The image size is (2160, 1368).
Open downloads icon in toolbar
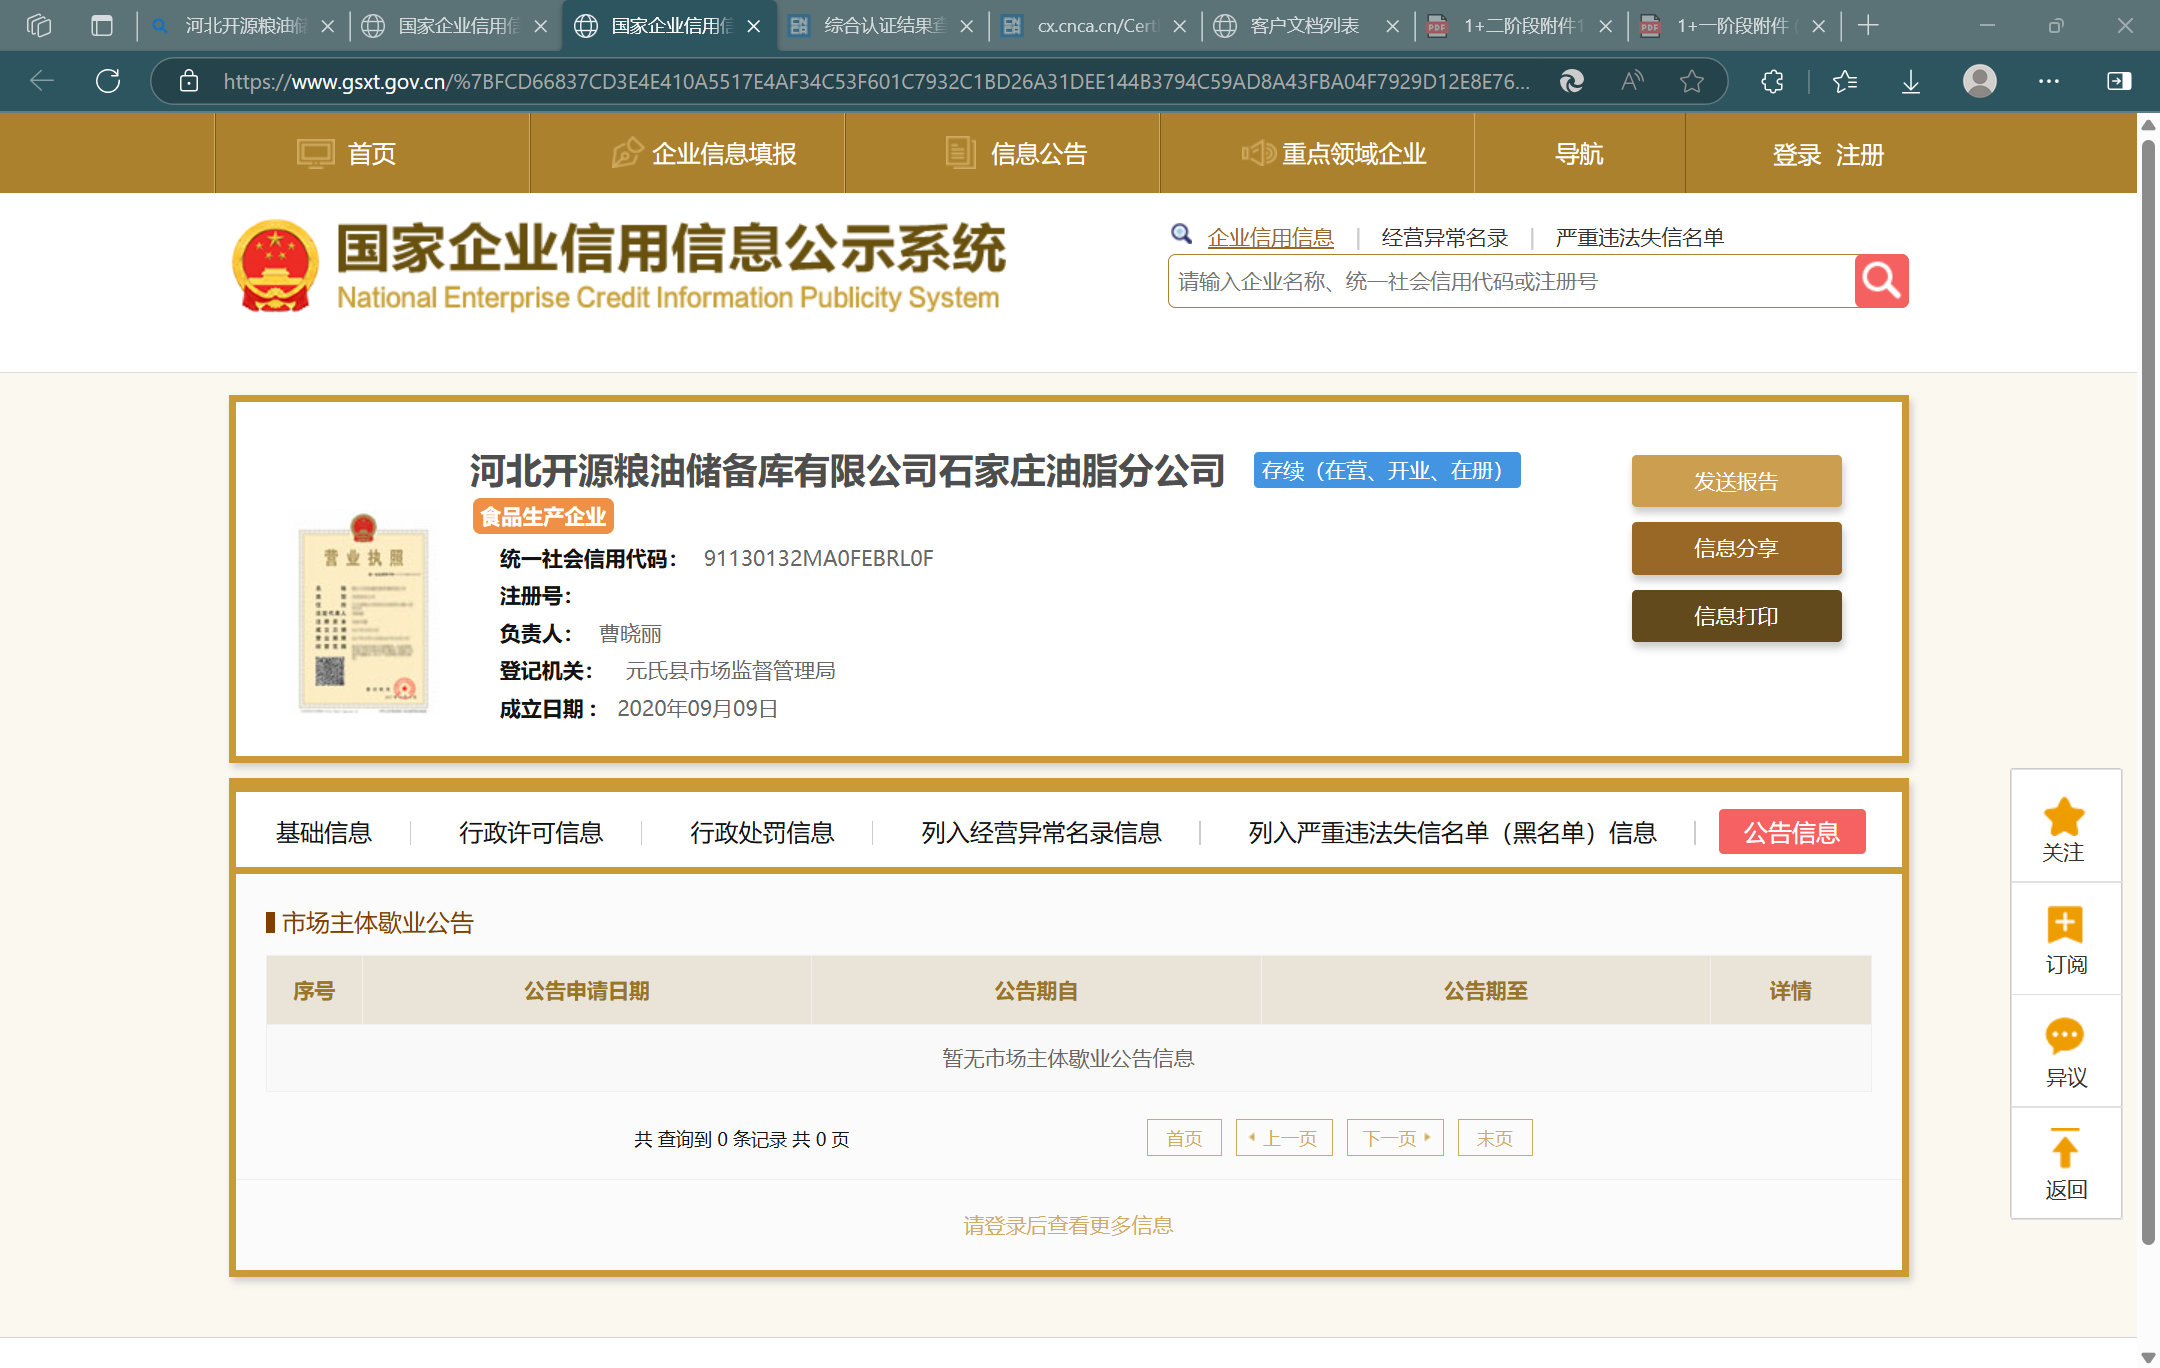[1911, 81]
